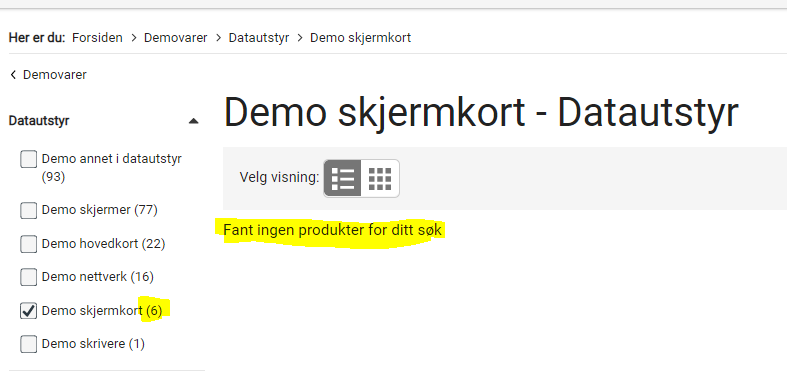Viewport: 787px width, 375px height.
Task: Switch to list view icon
Action: click(x=343, y=178)
